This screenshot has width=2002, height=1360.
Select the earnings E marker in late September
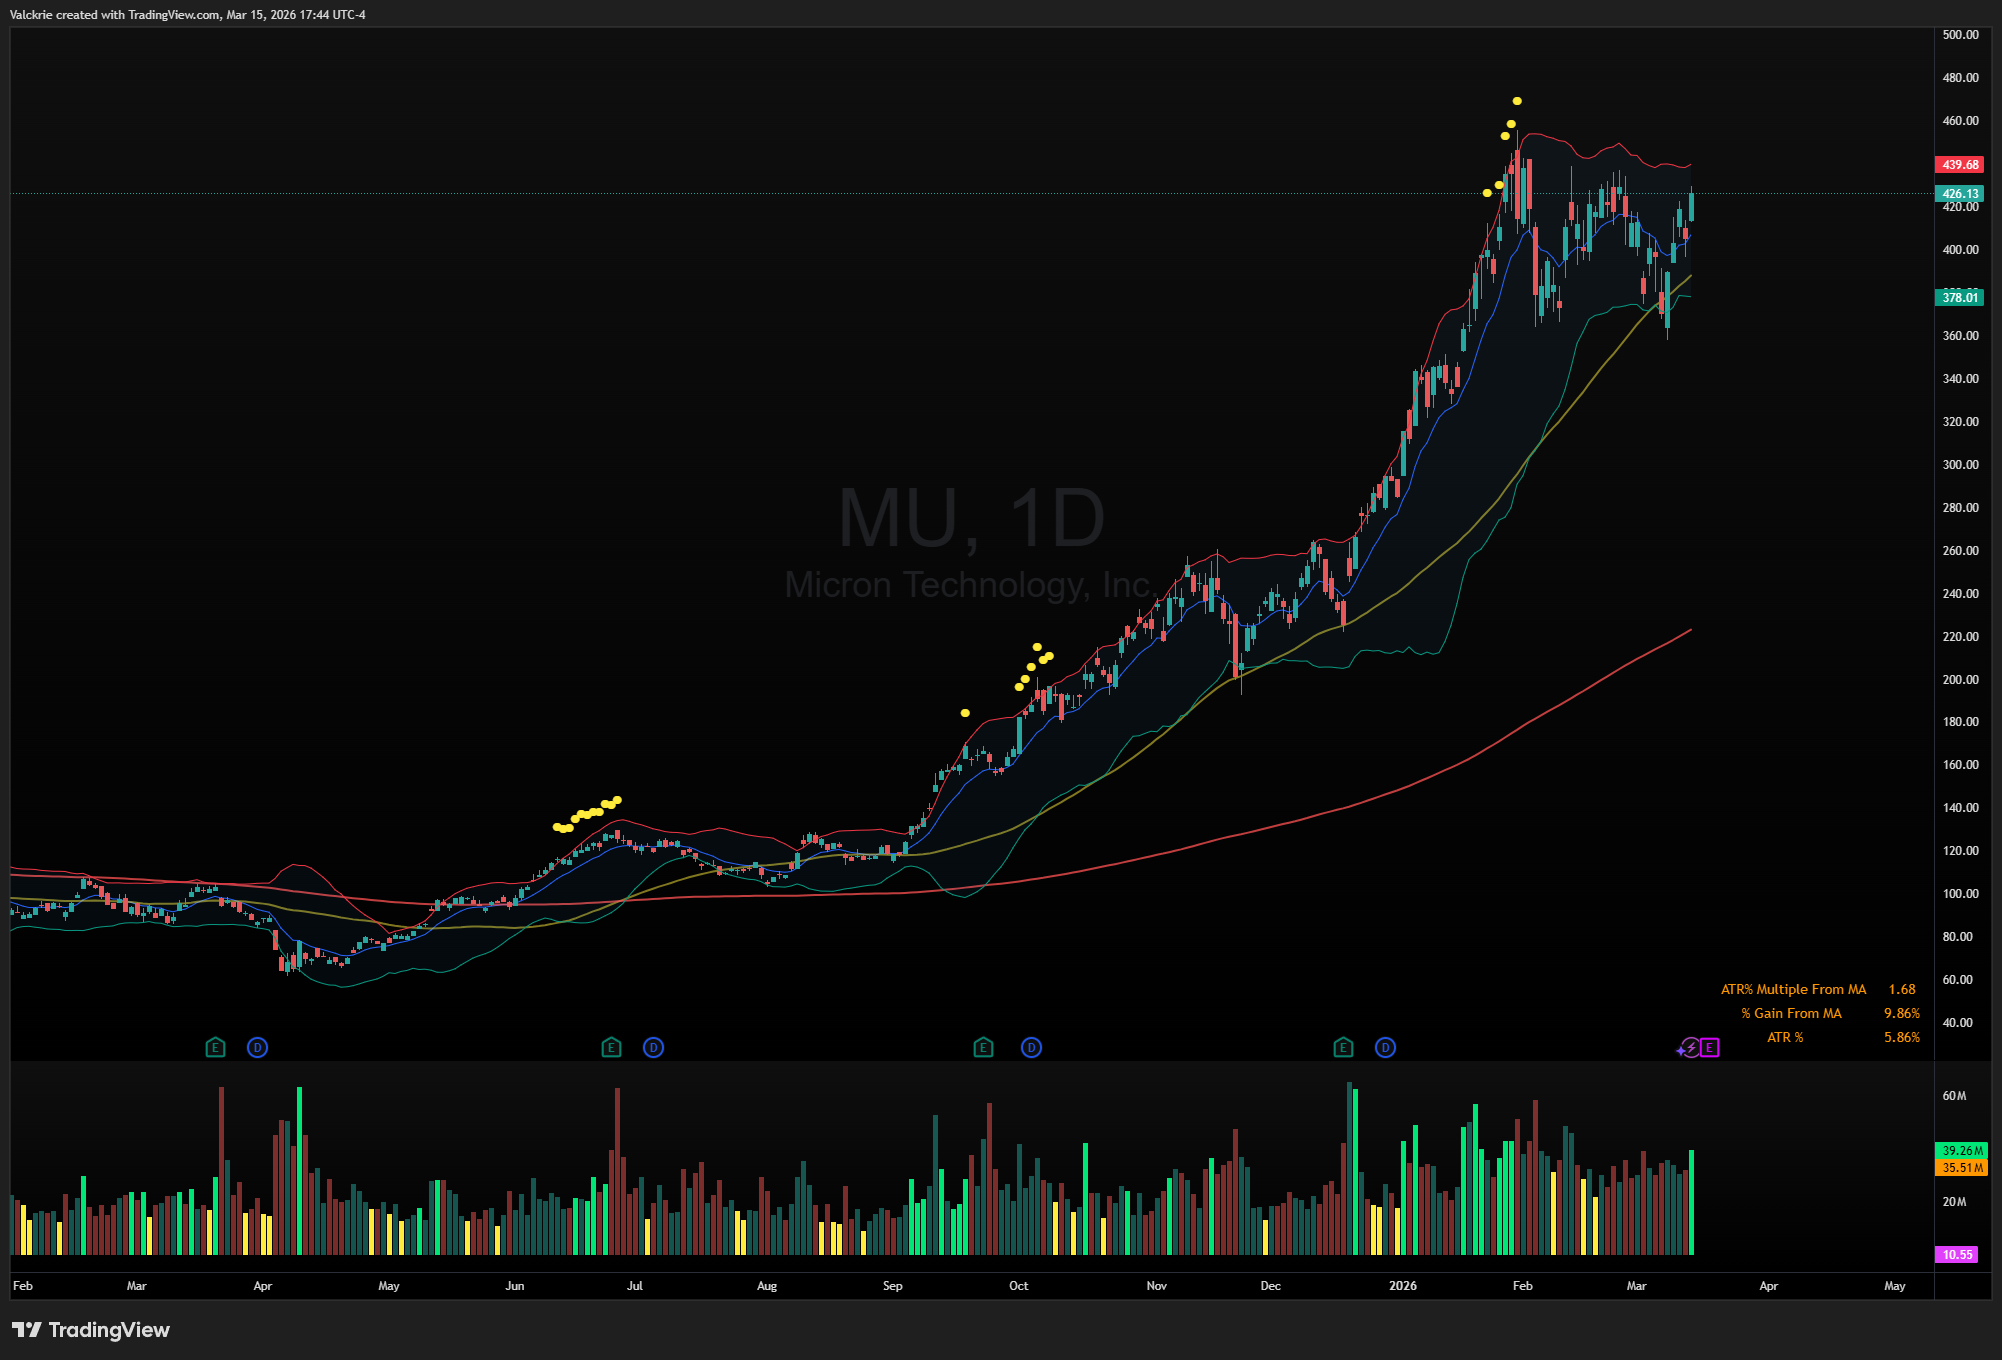(x=983, y=1048)
